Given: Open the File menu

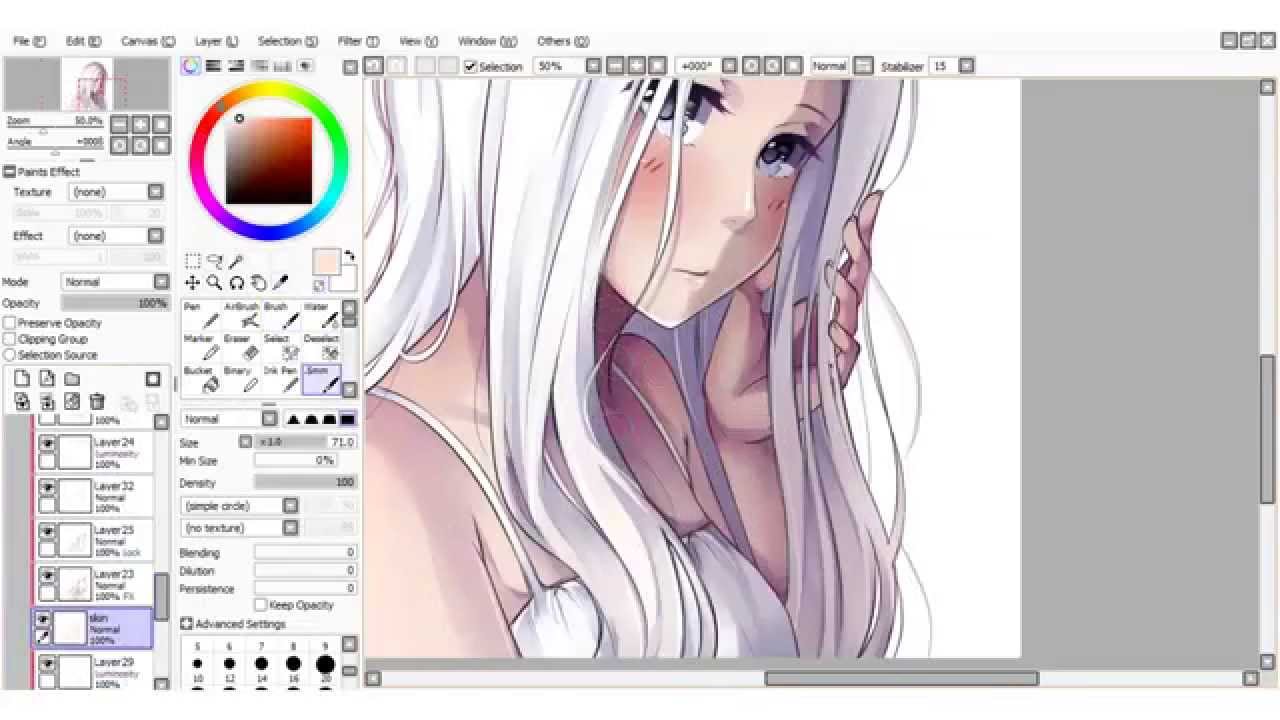Looking at the screenshot, I should [x=29, y=41].
